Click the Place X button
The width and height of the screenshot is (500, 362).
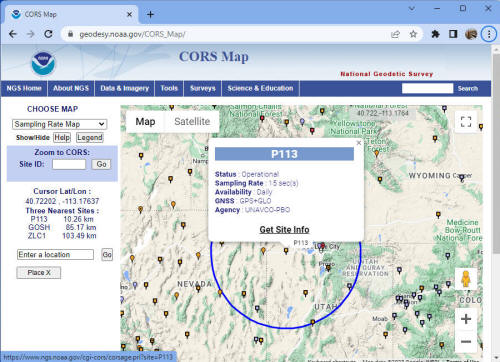pyautogui.click(x=39, y=273)
